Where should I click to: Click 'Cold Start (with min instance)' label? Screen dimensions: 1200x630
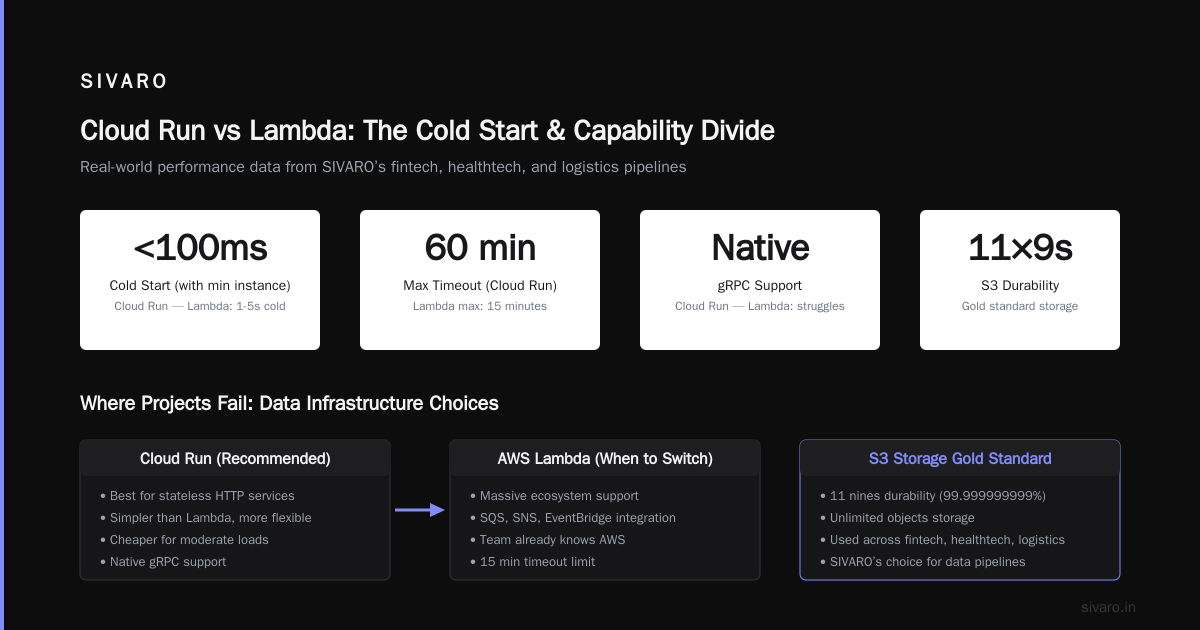click(x=200, y=286)
